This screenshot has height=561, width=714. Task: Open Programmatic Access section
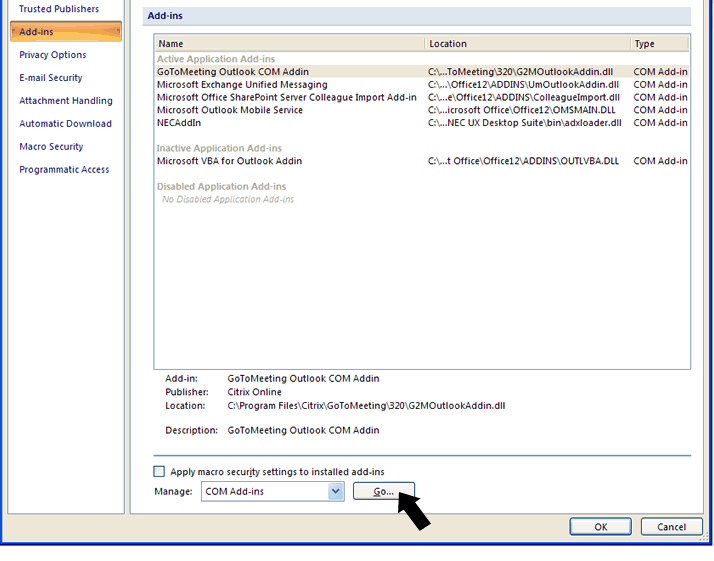[64, 169]
